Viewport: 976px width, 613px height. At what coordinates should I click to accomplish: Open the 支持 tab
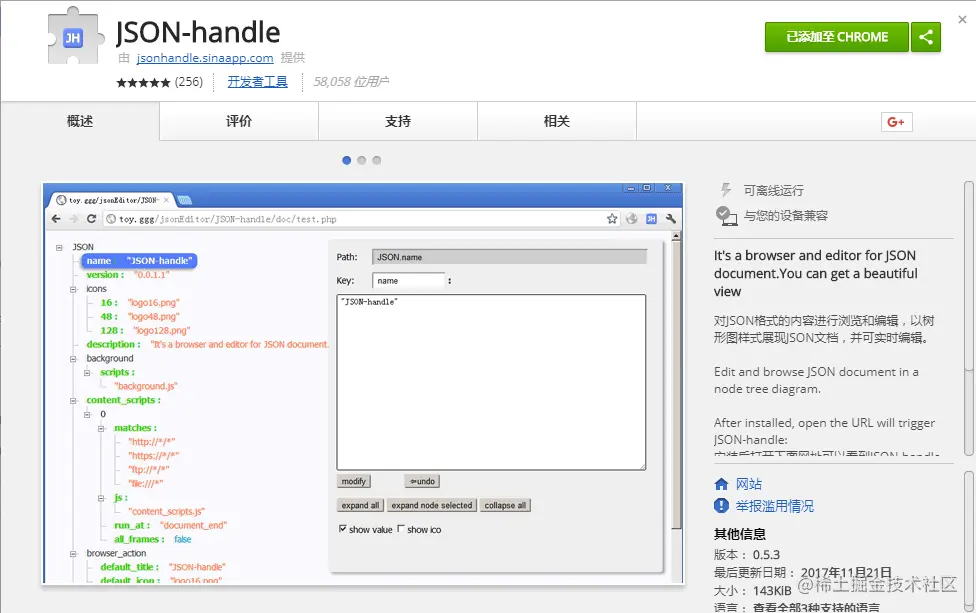pos(398,121)
